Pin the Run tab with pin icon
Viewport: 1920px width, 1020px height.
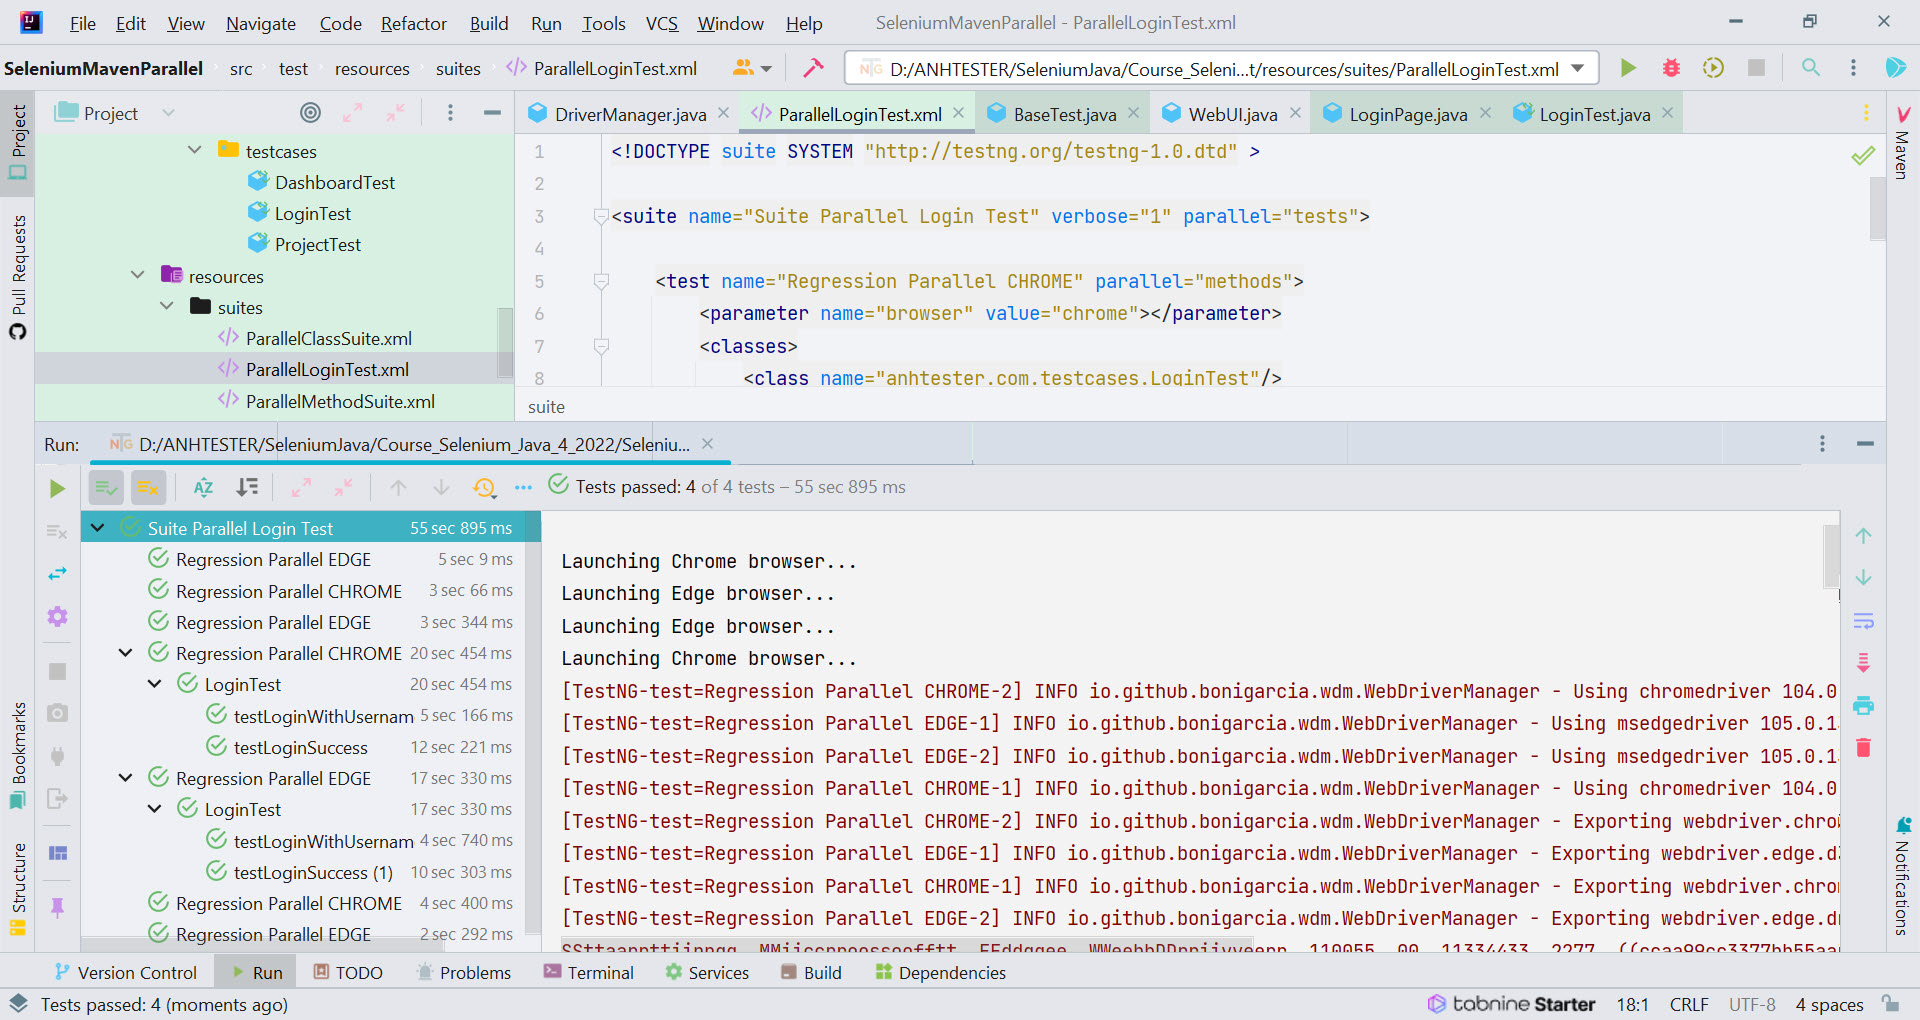coord(57,907)
